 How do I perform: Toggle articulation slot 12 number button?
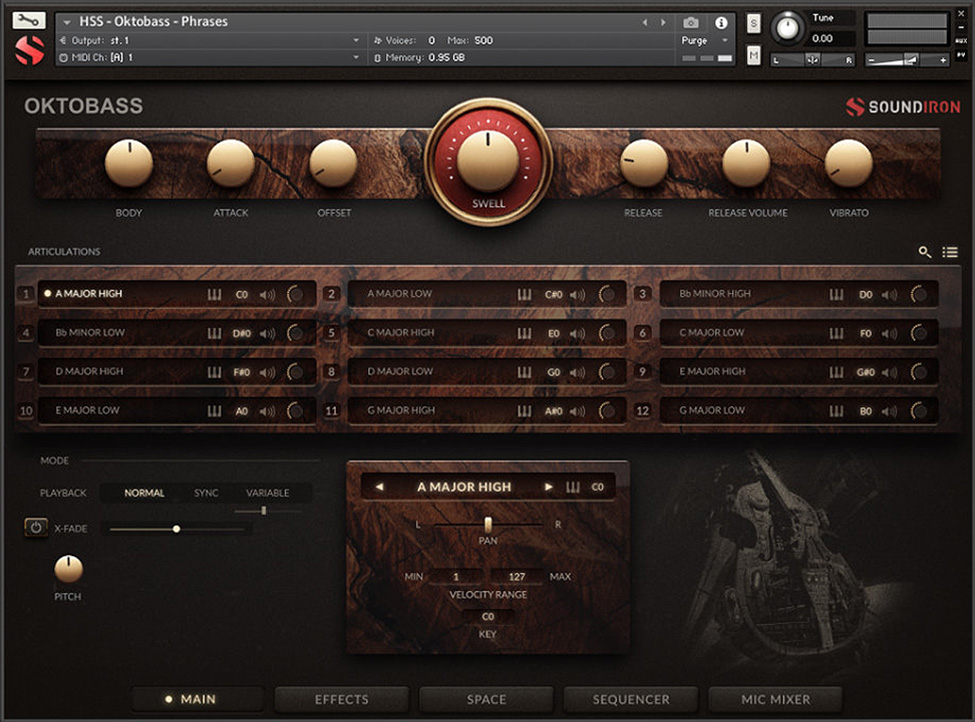(x=643, y=411)
